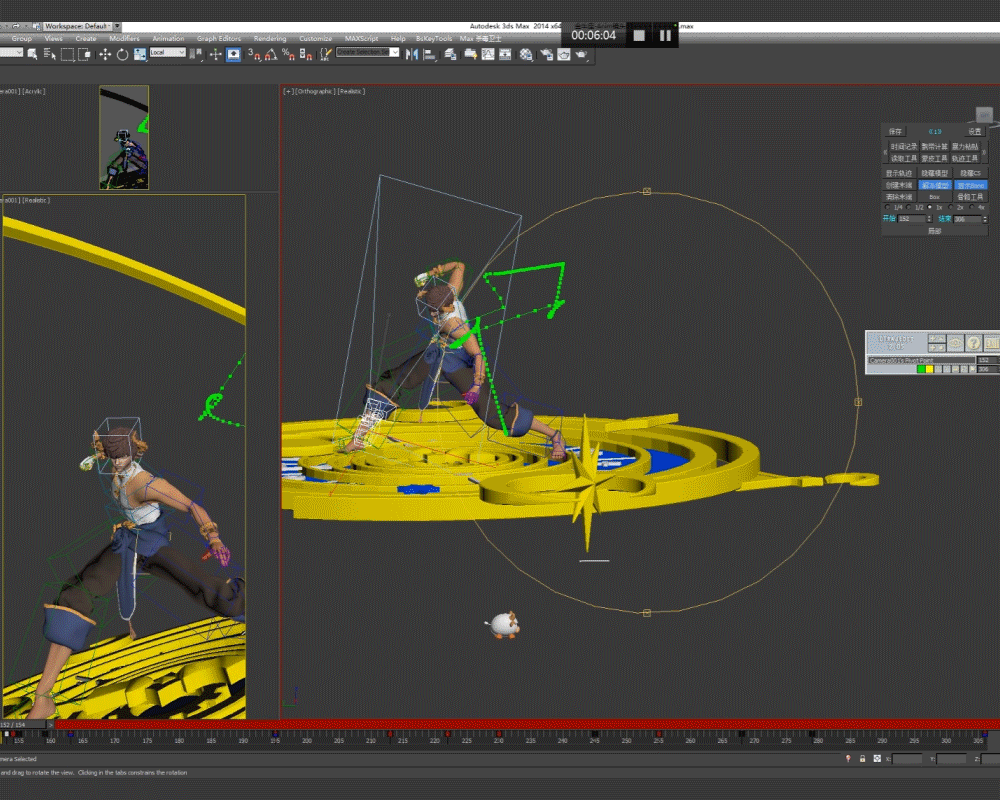Open the Animation menu
The width and height of the screenshot is (1000, 800).
click(168, 38)
